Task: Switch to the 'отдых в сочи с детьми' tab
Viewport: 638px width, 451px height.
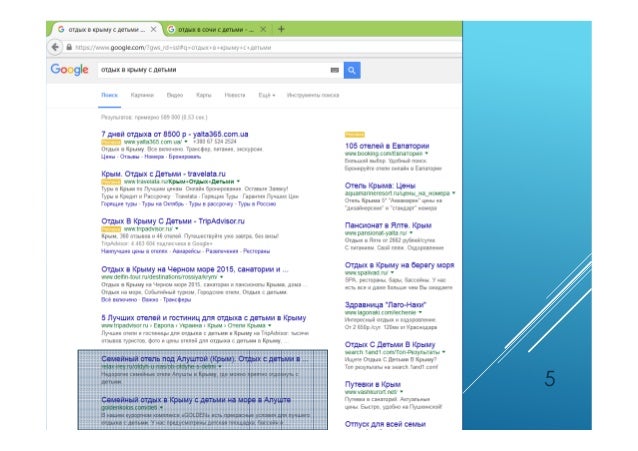Action: pos(217,29)
